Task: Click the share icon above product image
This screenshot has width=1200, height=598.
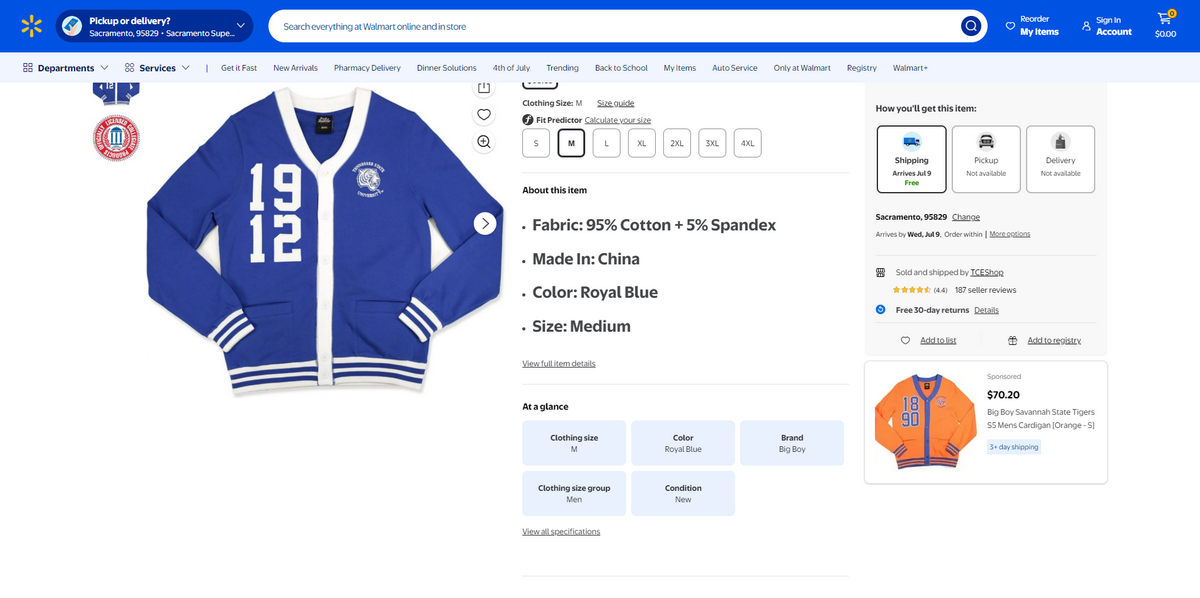Action: tap(484, 88)
